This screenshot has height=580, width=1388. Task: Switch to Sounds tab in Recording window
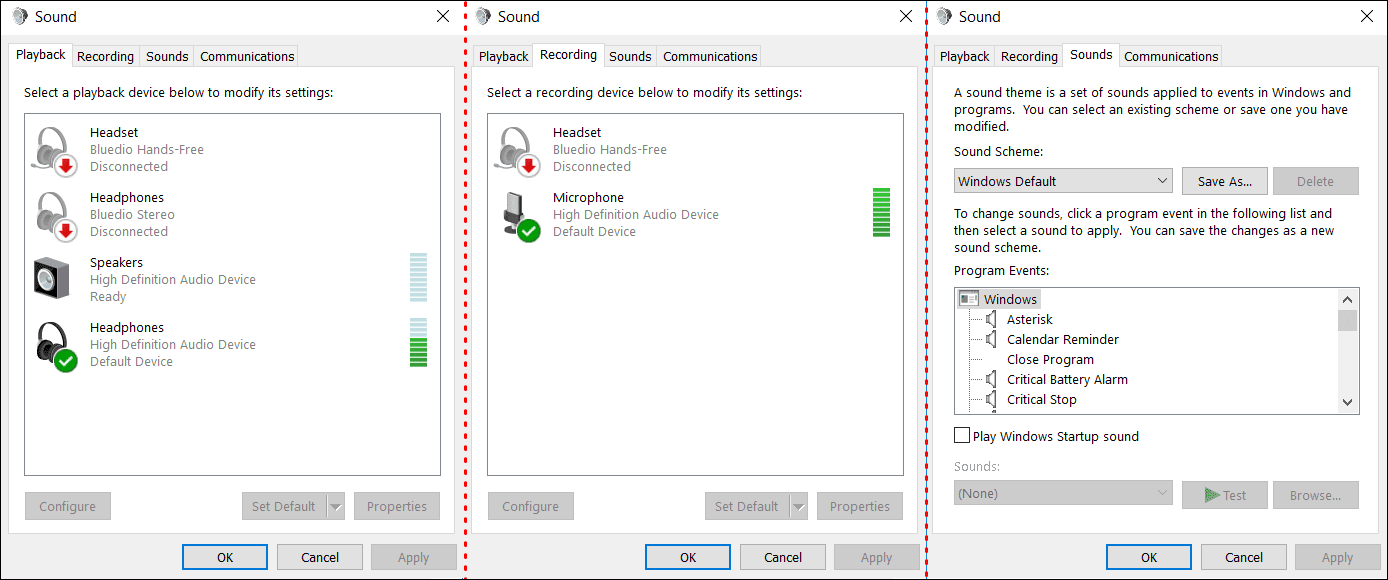pyautogui.click(x=630, y=56)
